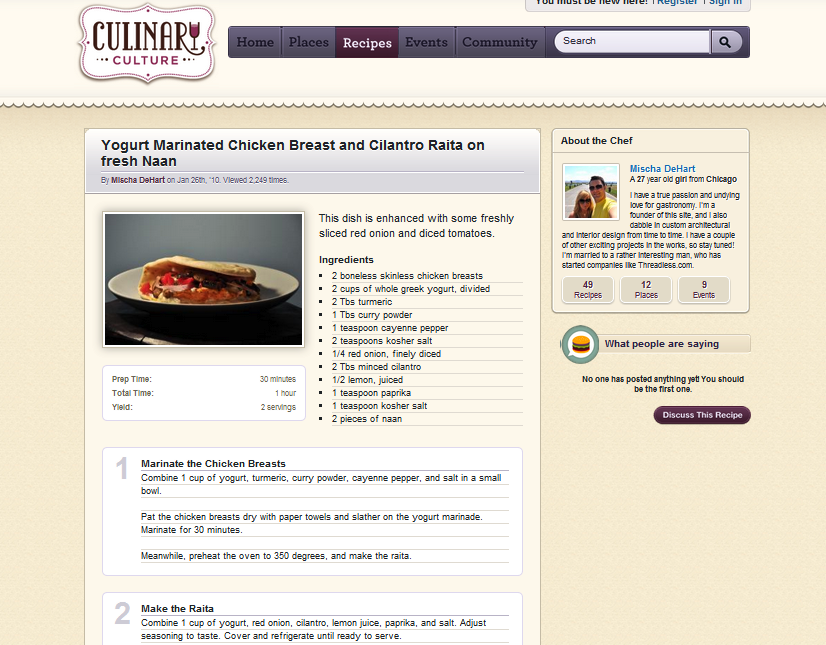Image resolution: width=826 pixels, height=645 pixels.
Task: Click the Culinary Culture logo
Action: point(147,43)
